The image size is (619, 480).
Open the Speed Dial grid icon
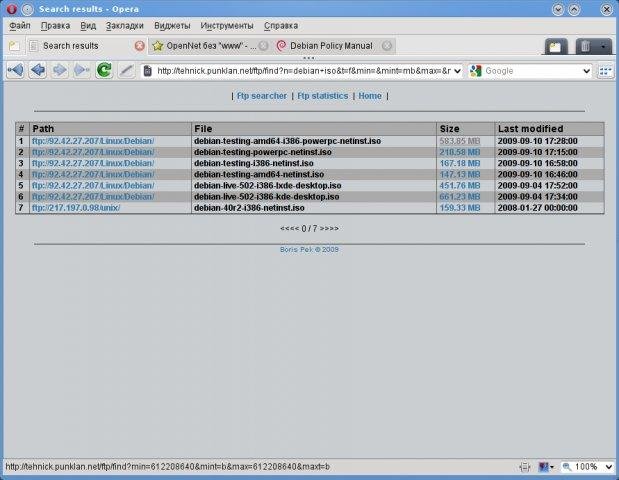pos(605,71)
